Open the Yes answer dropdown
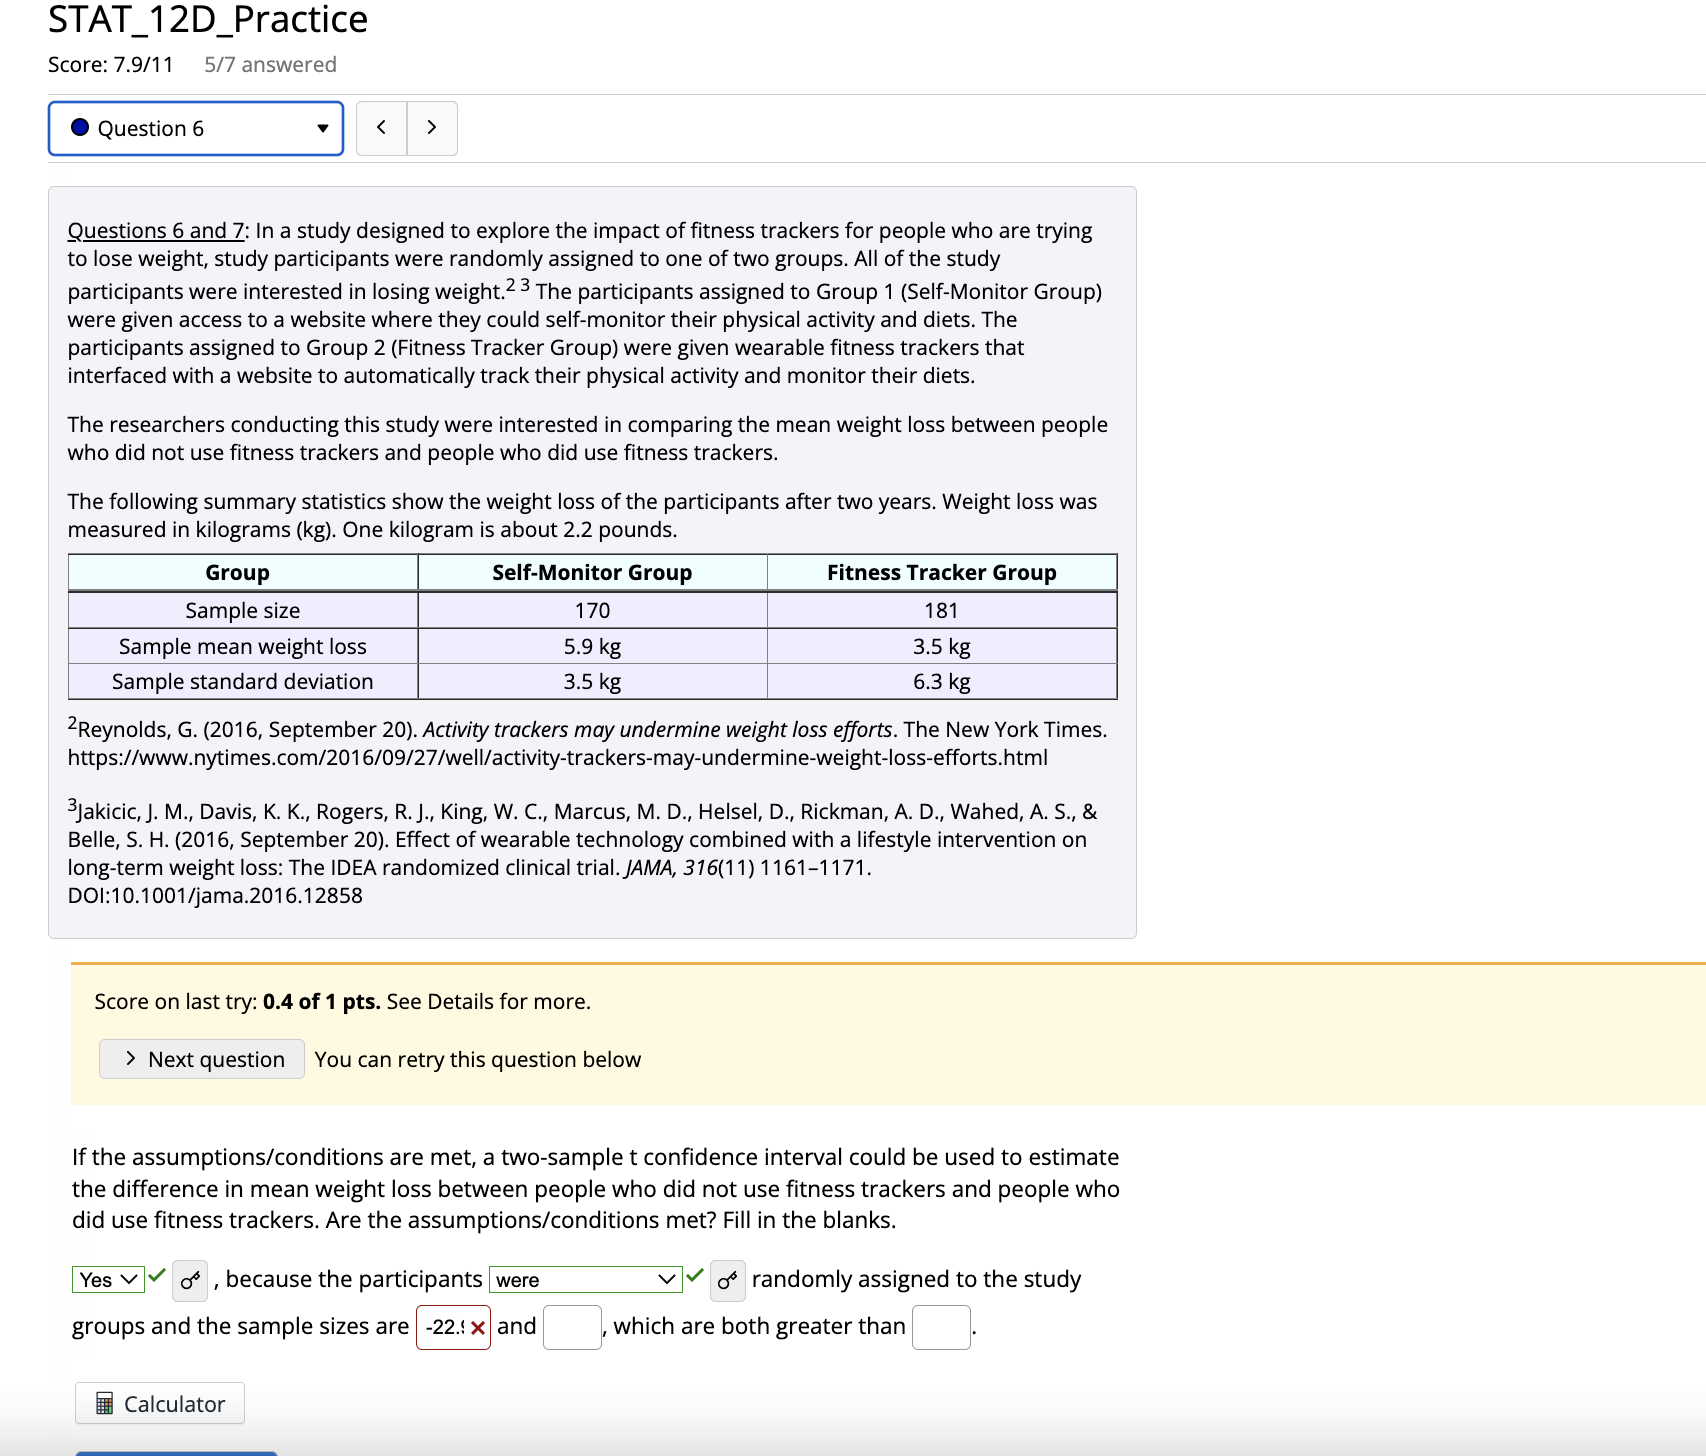Screen dimensions: 1706x1456 pyautogui.click(x=107, y=1279)
